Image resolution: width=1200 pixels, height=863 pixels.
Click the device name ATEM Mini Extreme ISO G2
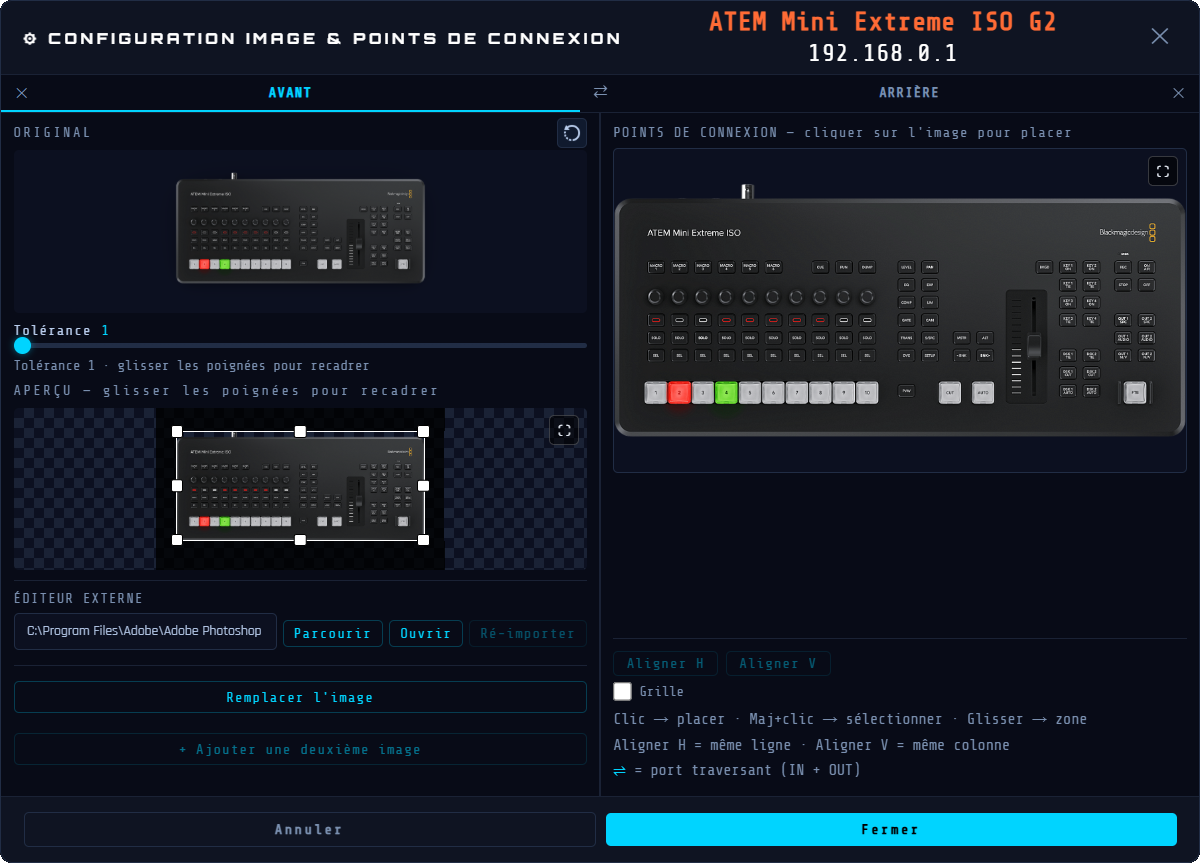pos(883,21)
